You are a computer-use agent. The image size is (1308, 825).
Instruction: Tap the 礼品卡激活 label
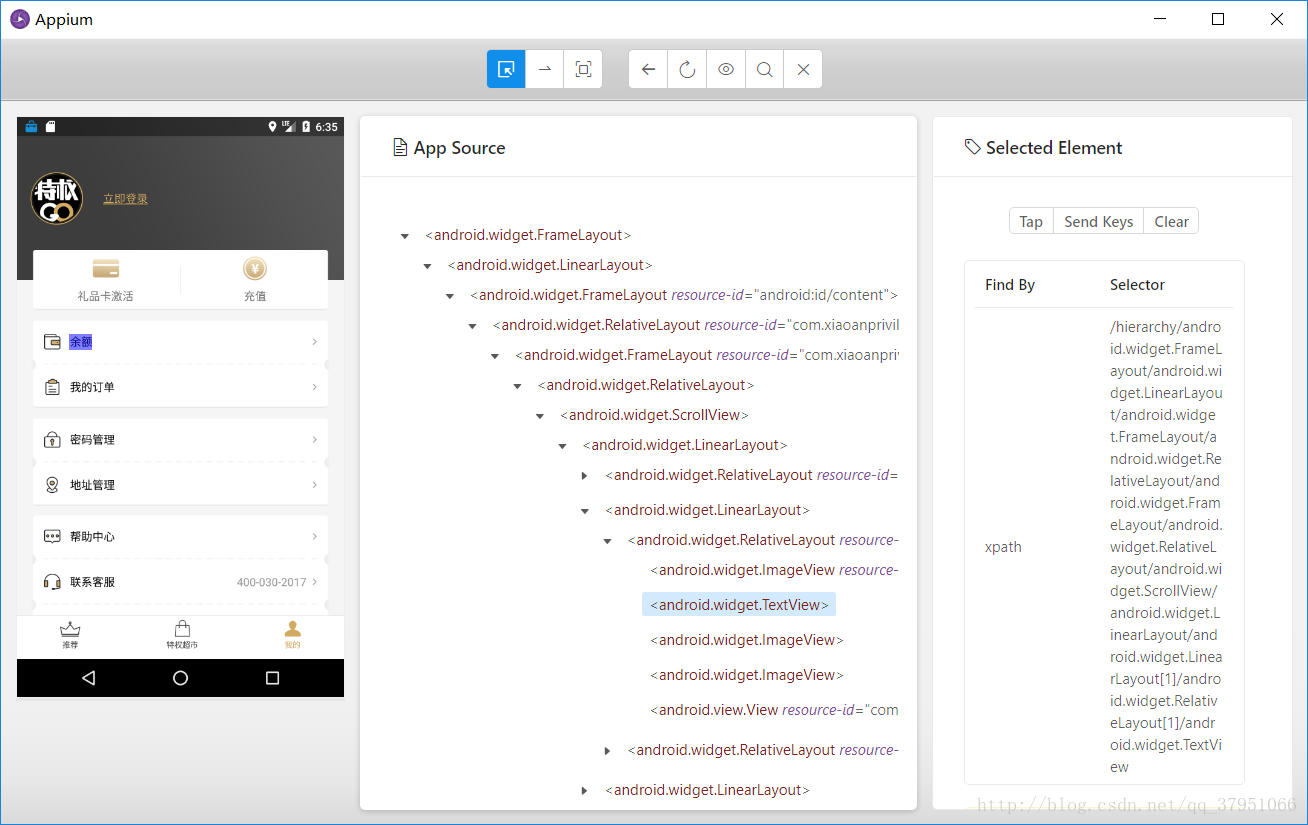[106, 296]
